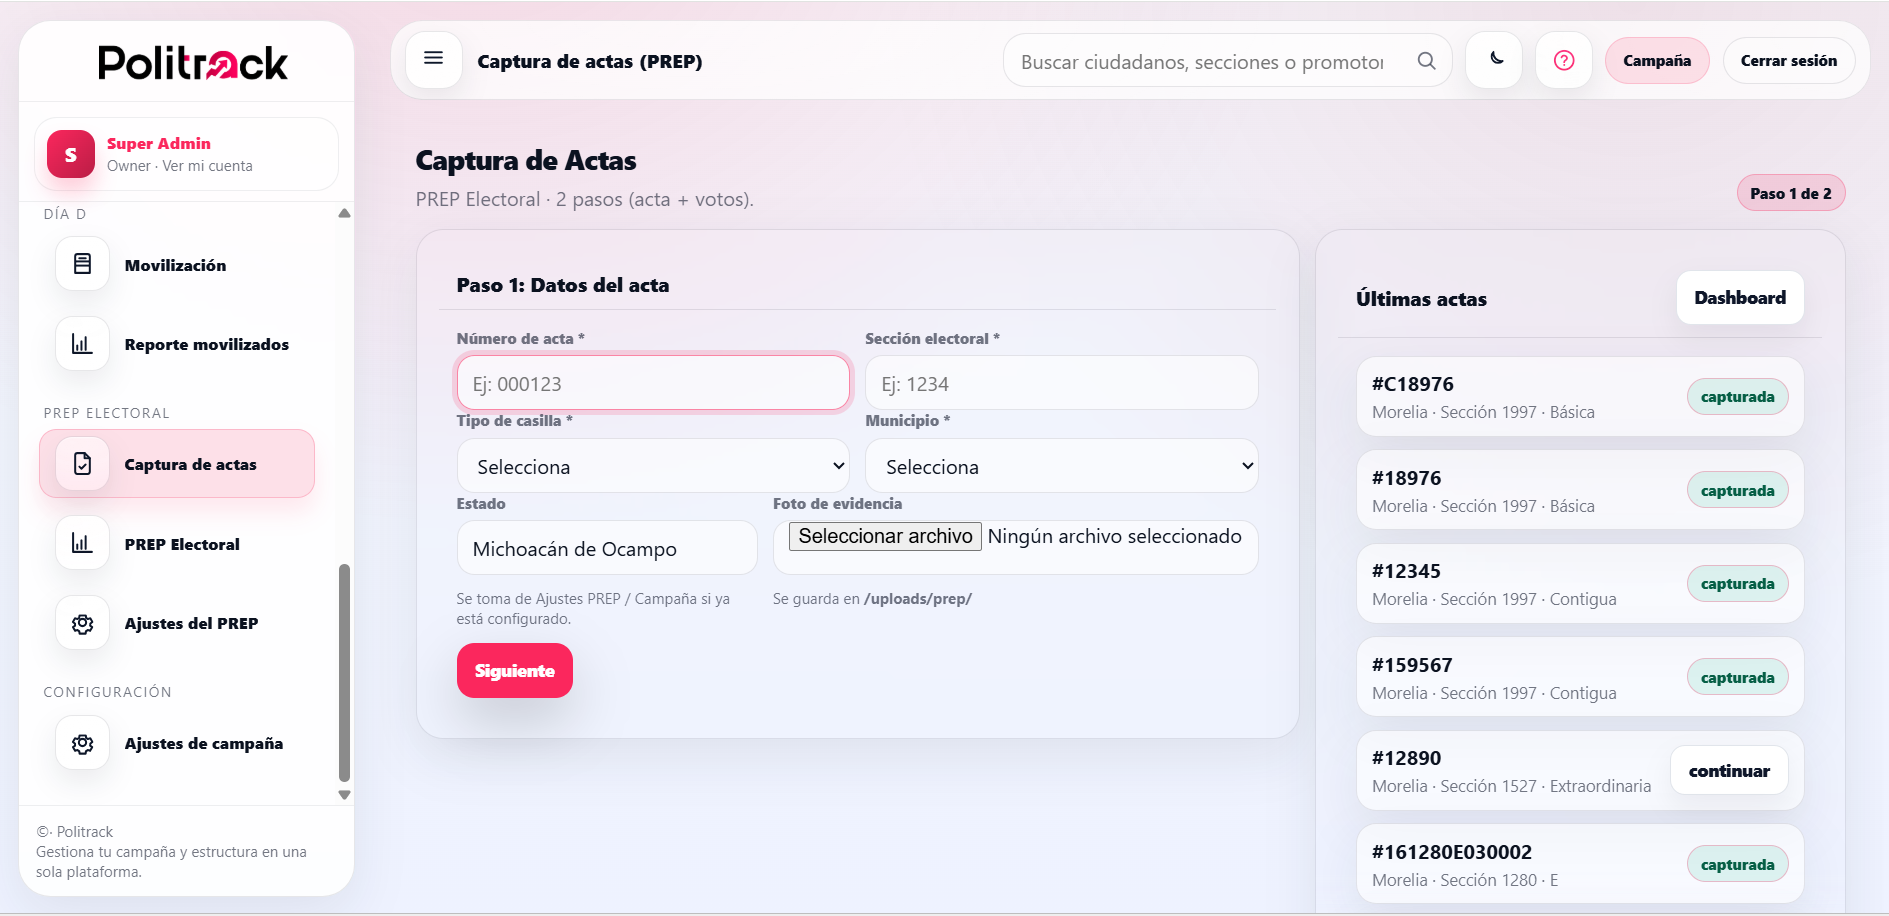1889x916 pixels.
Task: Click the Reporte movilizados chart icon
Action: (x=81, y=343)
